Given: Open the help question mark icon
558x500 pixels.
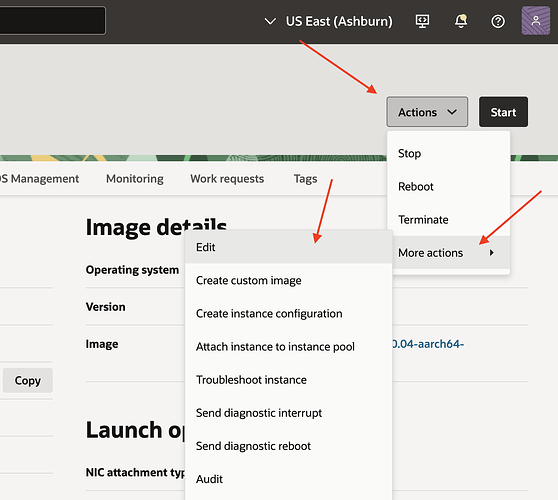Looking at the screenshot, I should (498, 21).
